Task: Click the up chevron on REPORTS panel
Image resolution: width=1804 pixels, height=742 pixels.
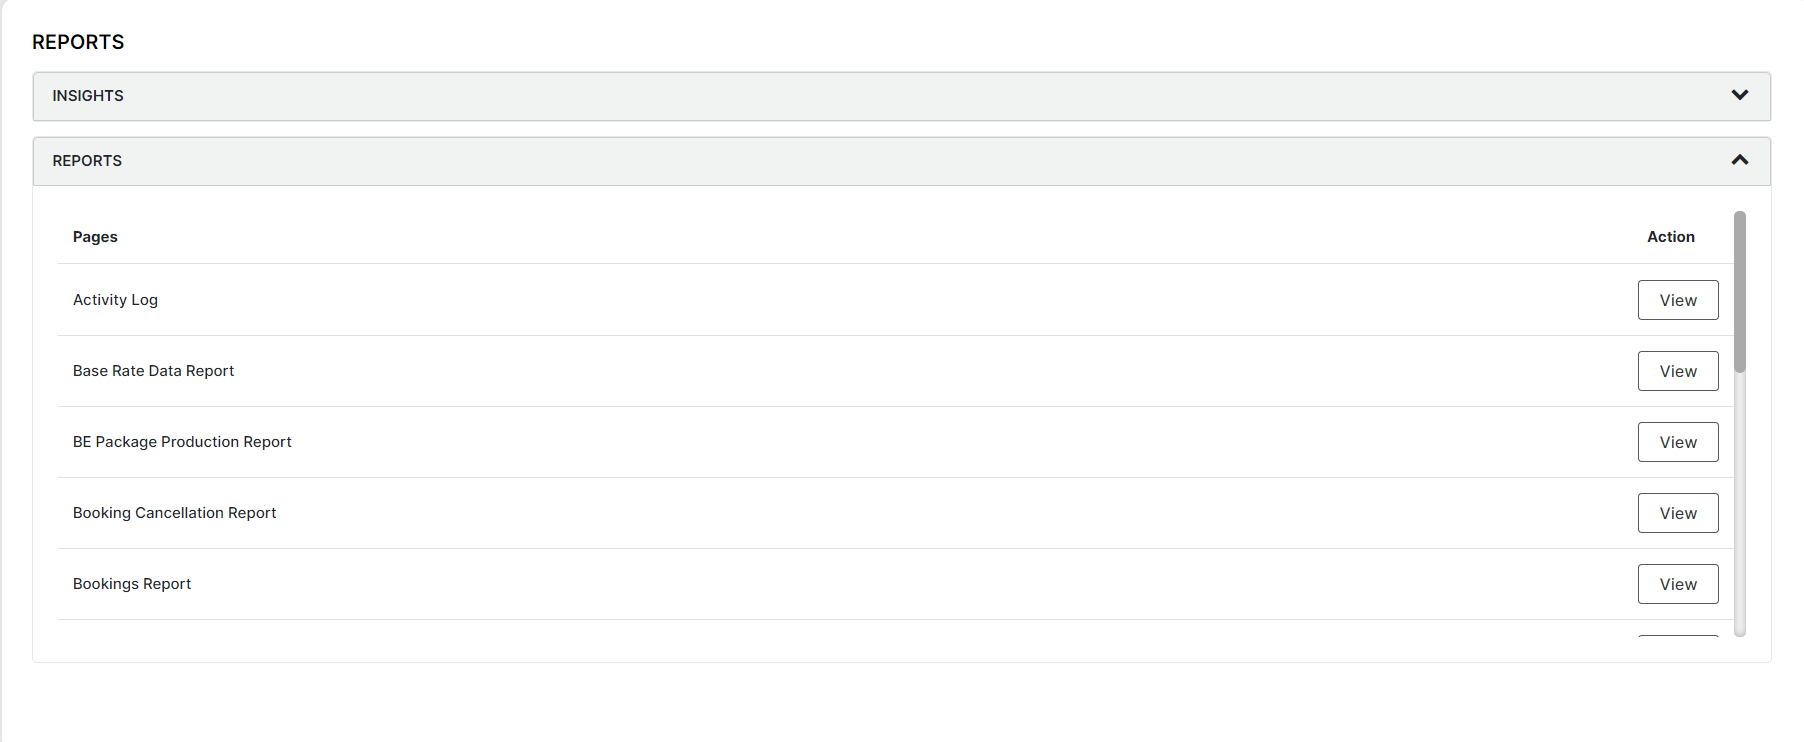Action: pyautogui.click(x=1740, y=160)
